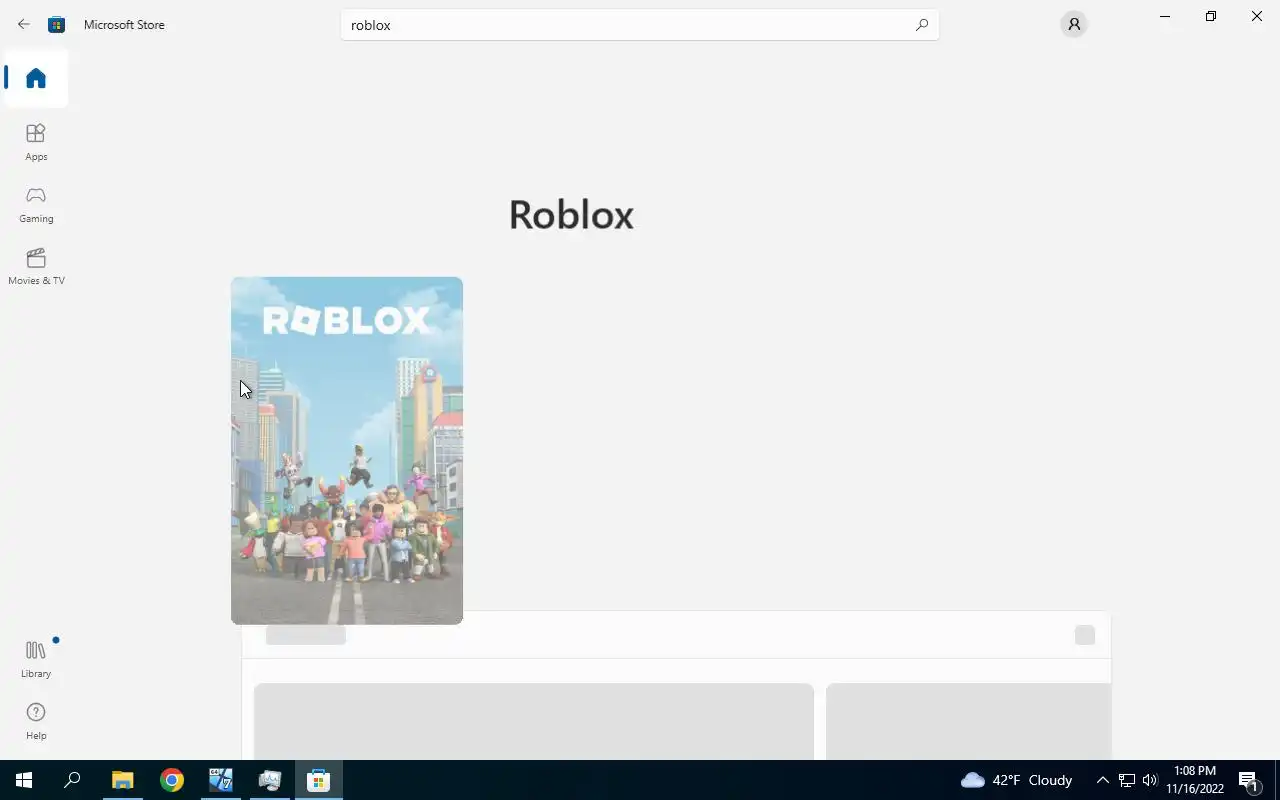Open the taskbar app to the left of Microsoft Store

(x=270, y=780)
